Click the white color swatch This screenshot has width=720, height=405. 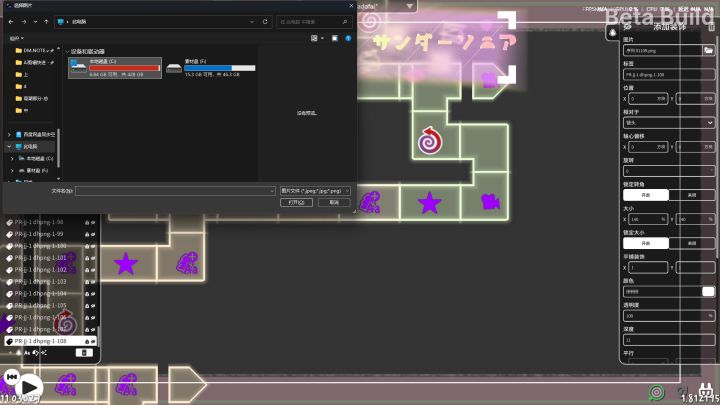pos(708,292)
